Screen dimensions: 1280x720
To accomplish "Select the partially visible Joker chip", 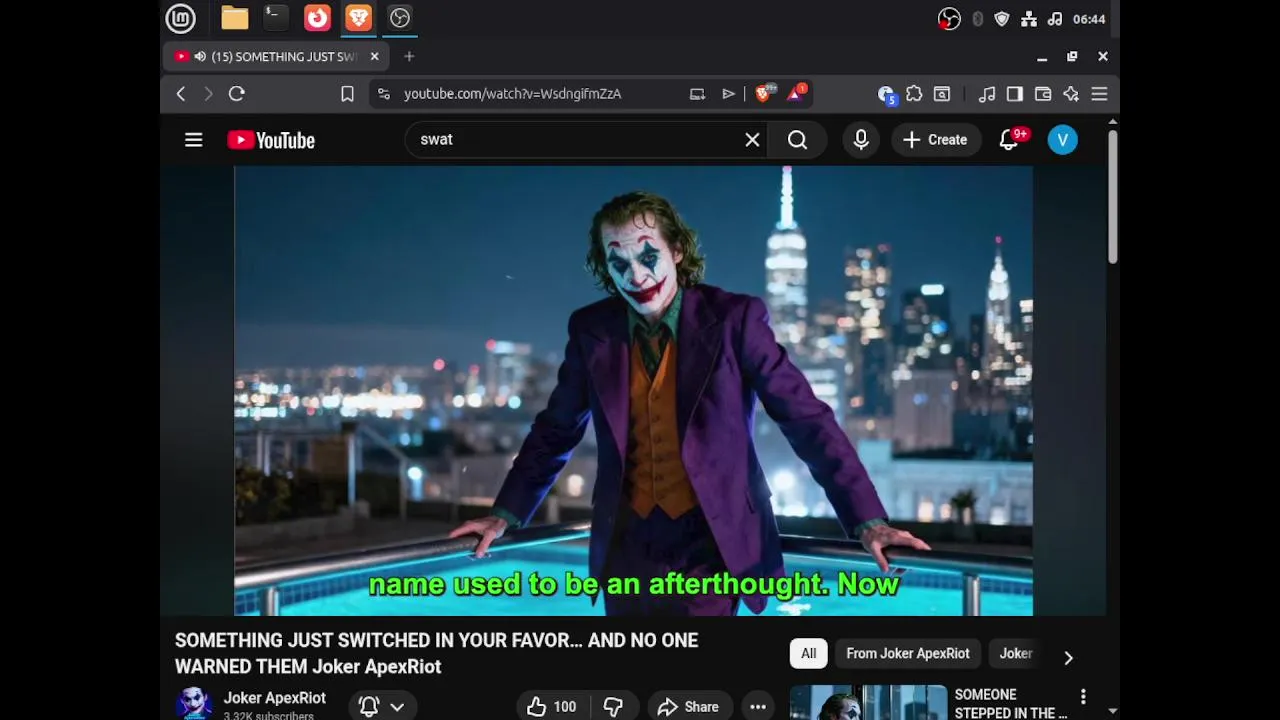I will [1016, 654].
